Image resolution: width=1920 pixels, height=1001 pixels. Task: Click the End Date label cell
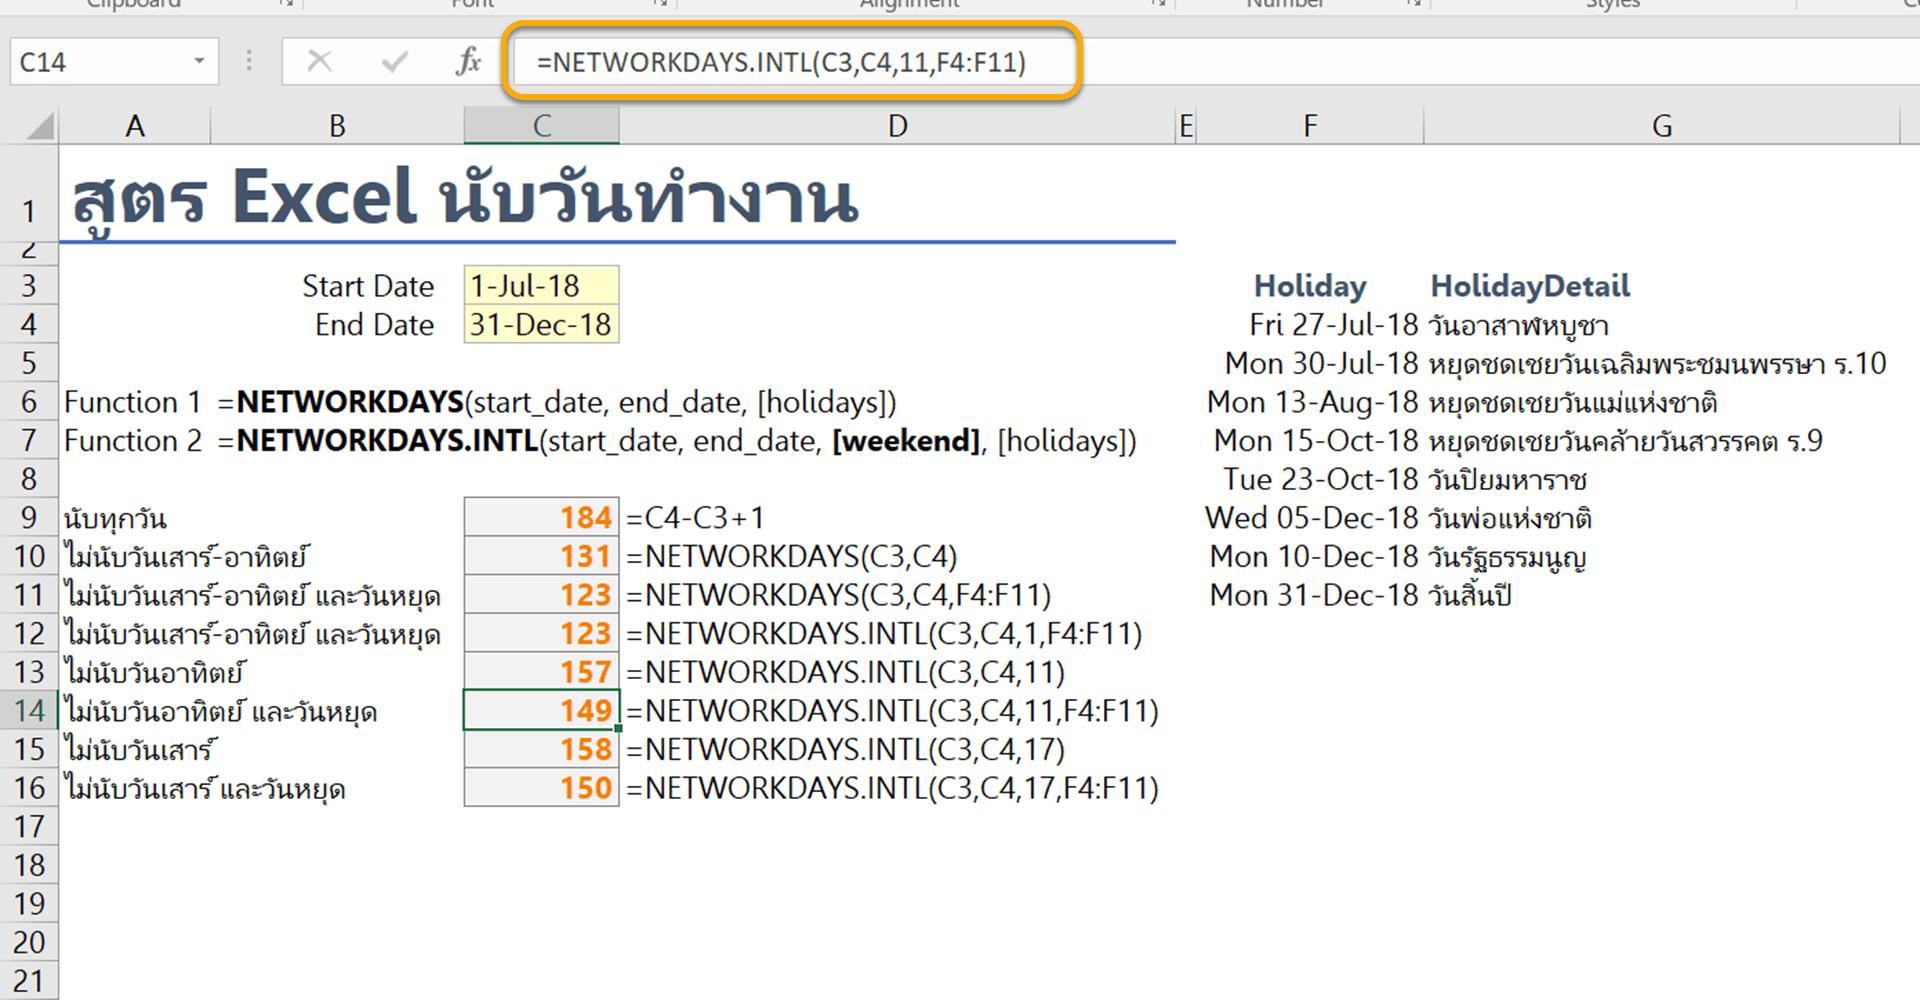click(x=374, y=325)
